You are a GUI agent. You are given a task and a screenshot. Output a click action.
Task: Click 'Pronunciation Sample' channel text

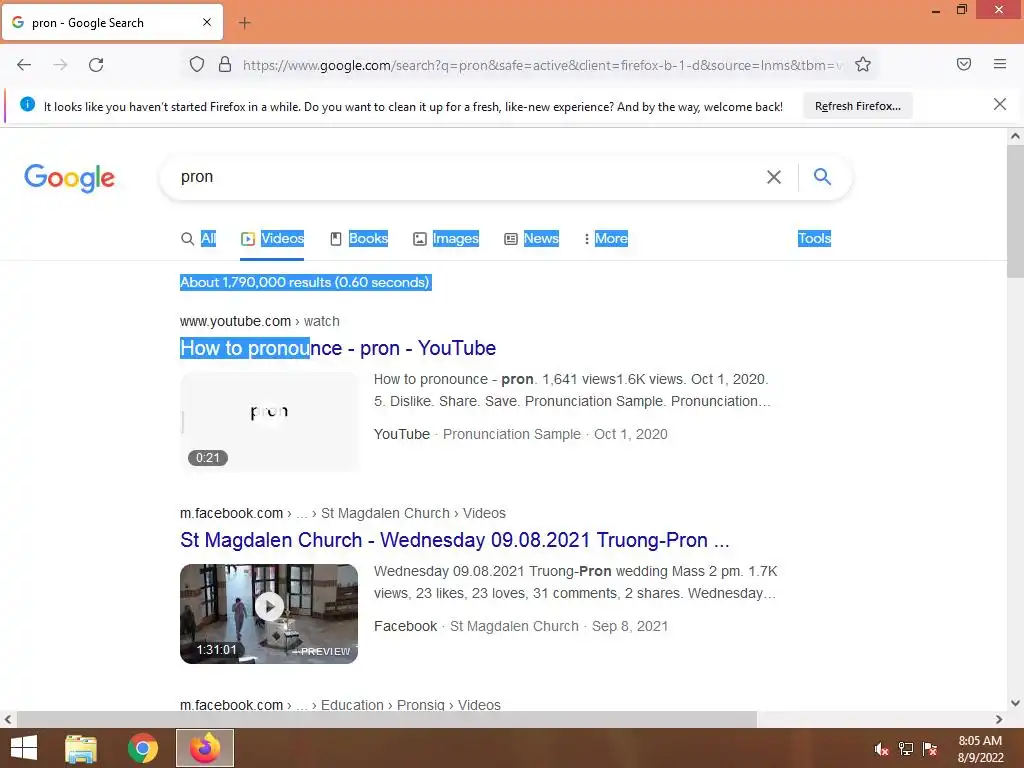(x=512, y=434)
